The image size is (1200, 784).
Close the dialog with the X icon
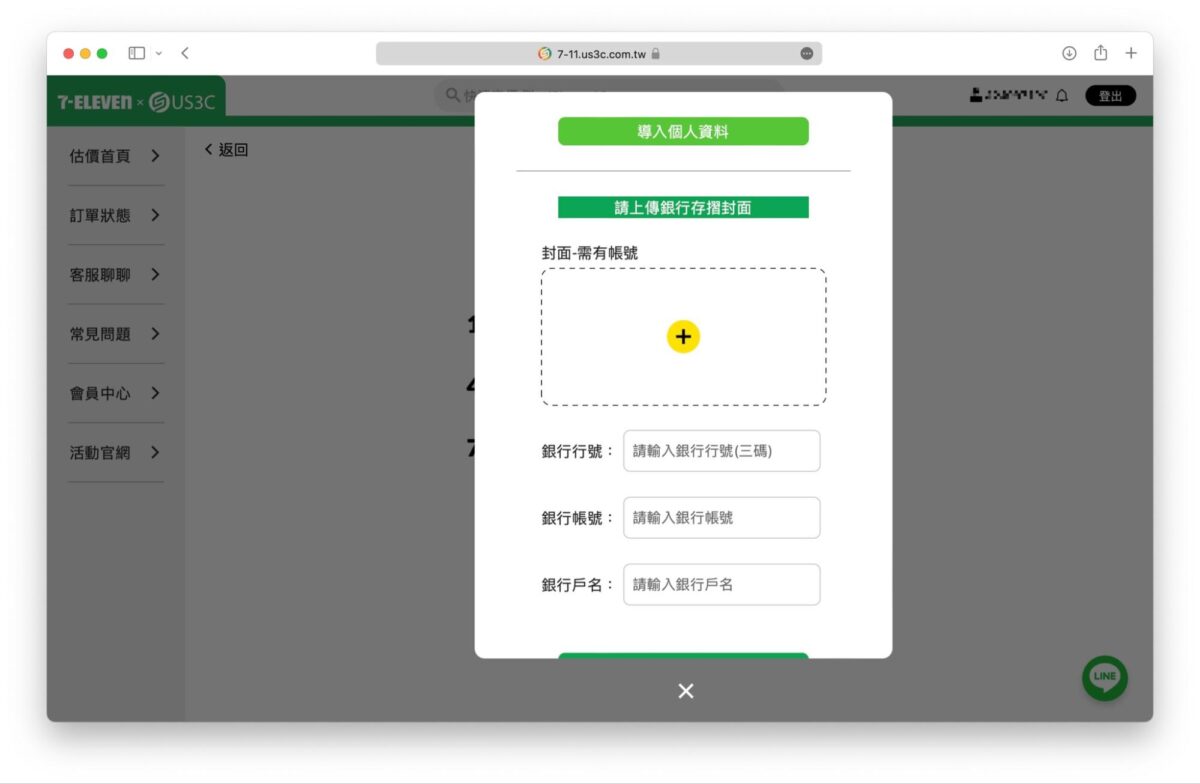click(685, 691)
